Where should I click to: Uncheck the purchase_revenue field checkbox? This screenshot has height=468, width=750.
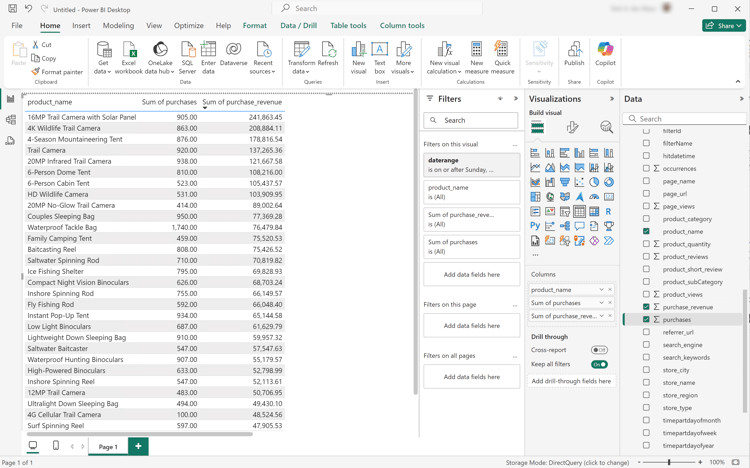[x=646, y=307]
